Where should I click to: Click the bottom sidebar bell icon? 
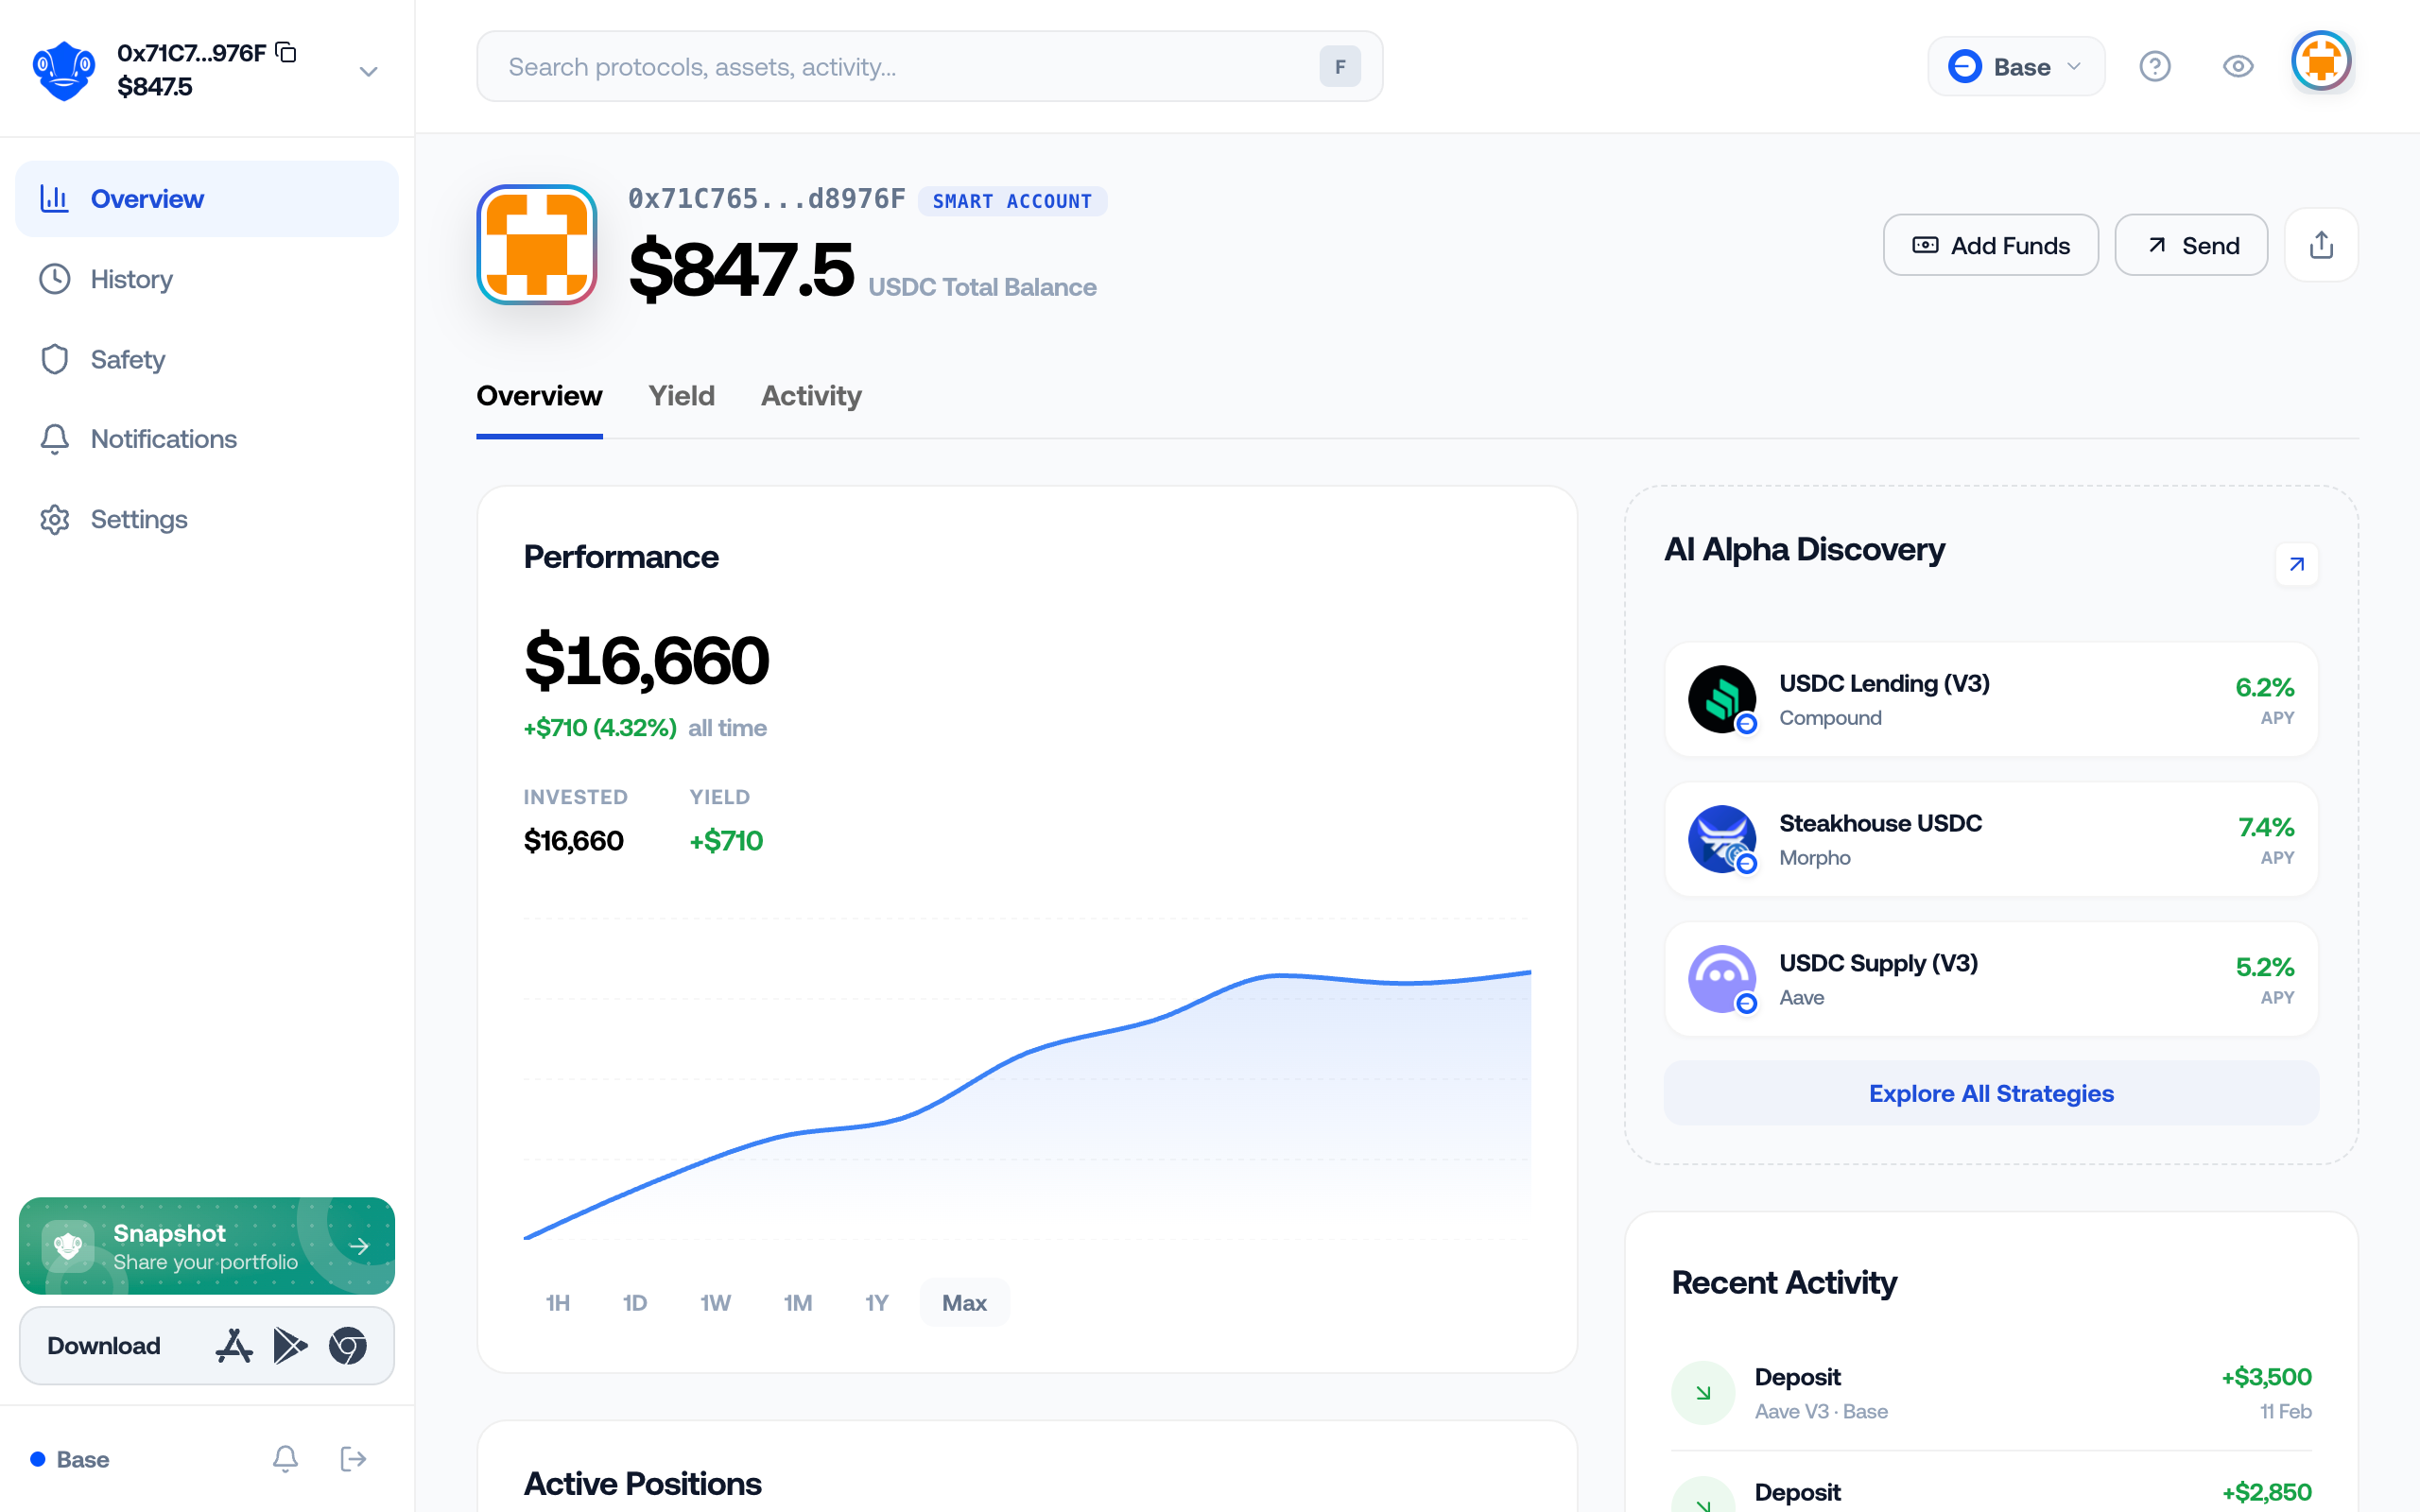(x=285, y=1459)
